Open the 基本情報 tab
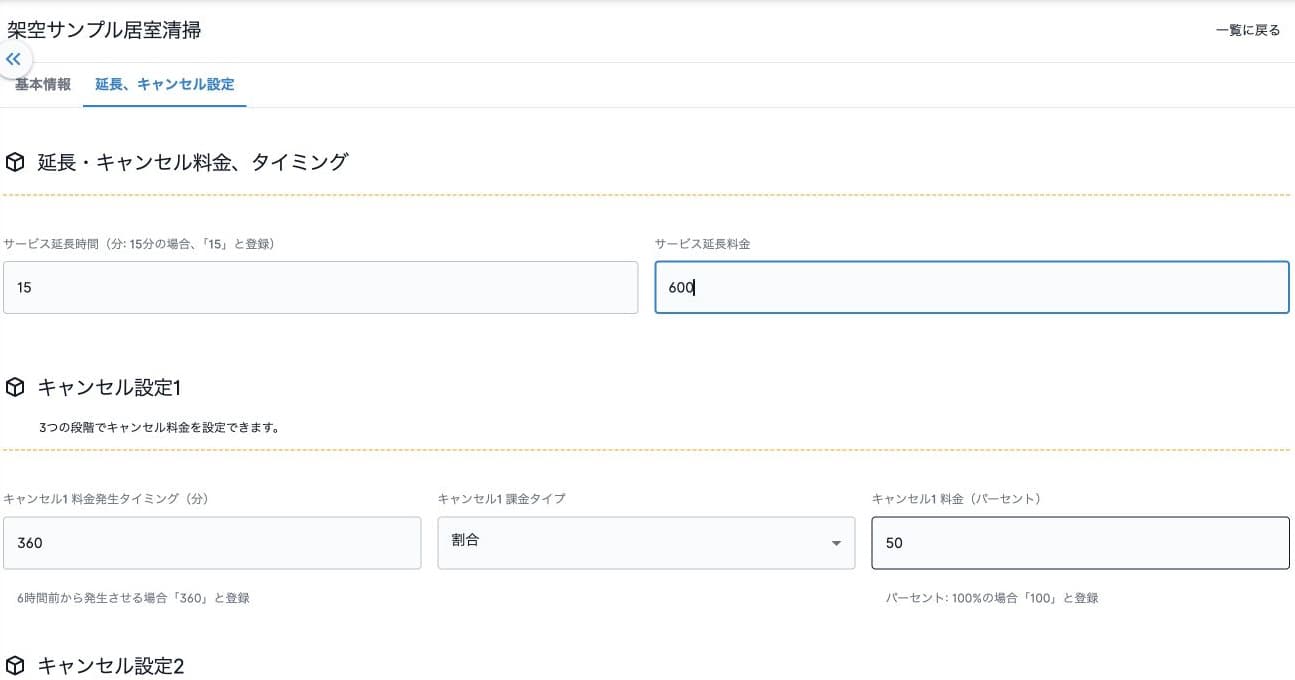The height and width of the screenshot is (680, 1295). click(43, 85)
